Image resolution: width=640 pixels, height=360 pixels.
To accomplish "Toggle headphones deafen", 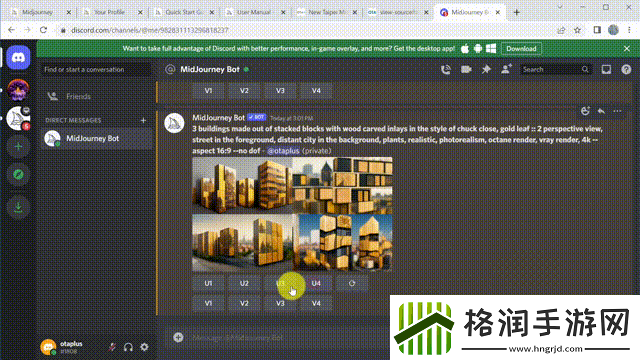I will pyautogui.click(x=128, y=347).
